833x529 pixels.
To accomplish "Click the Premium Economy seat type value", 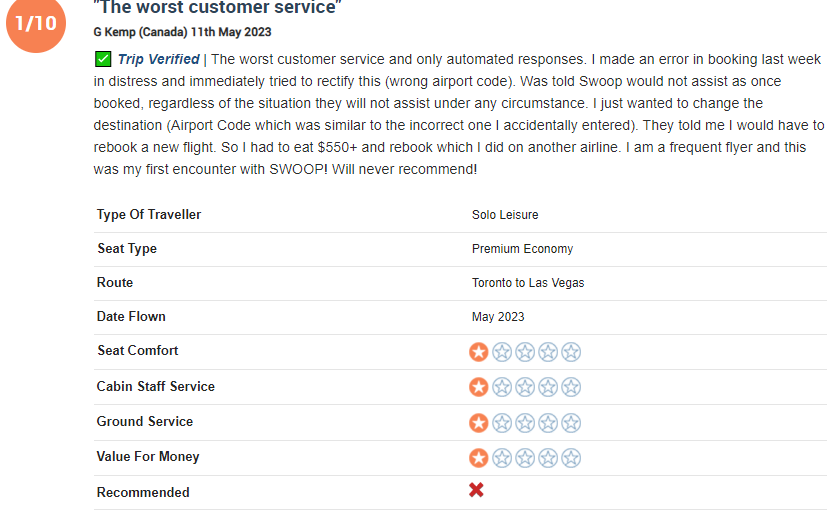I will (x=522, y=249).
